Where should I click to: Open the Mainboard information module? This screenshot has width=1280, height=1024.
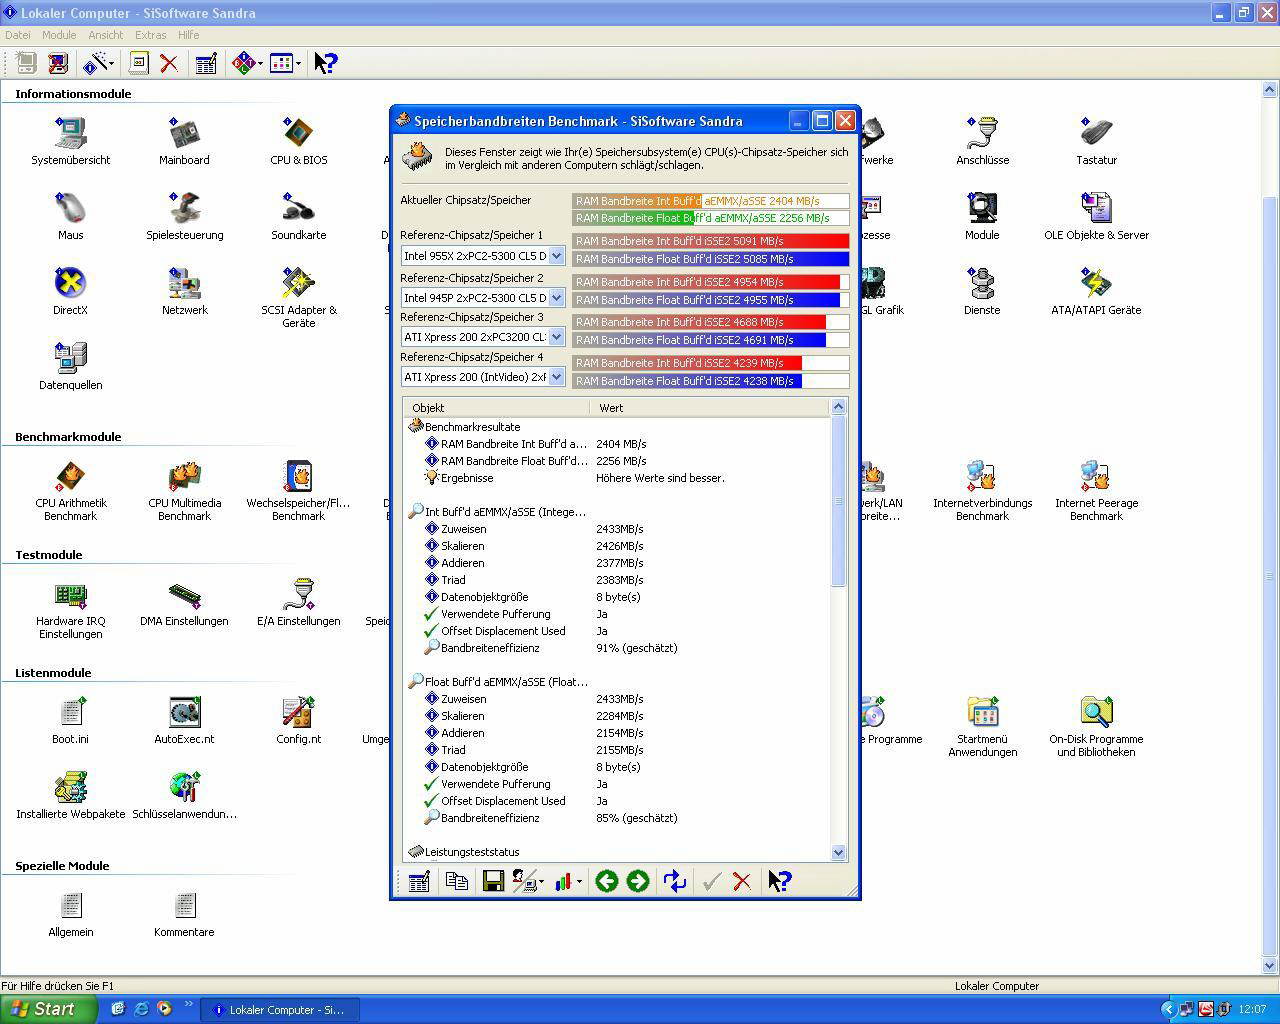pos(184,141)
